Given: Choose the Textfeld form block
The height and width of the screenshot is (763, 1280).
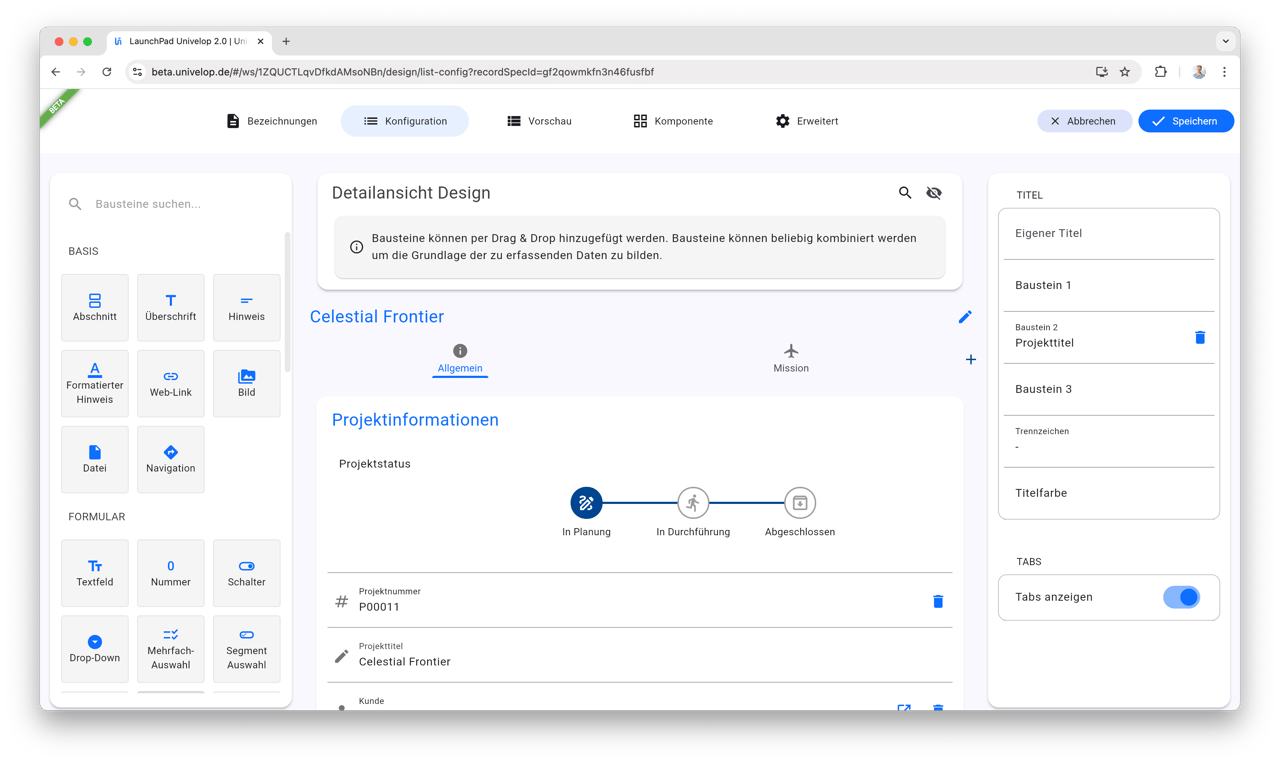Looking at the screenshot, I should [95, 573].
